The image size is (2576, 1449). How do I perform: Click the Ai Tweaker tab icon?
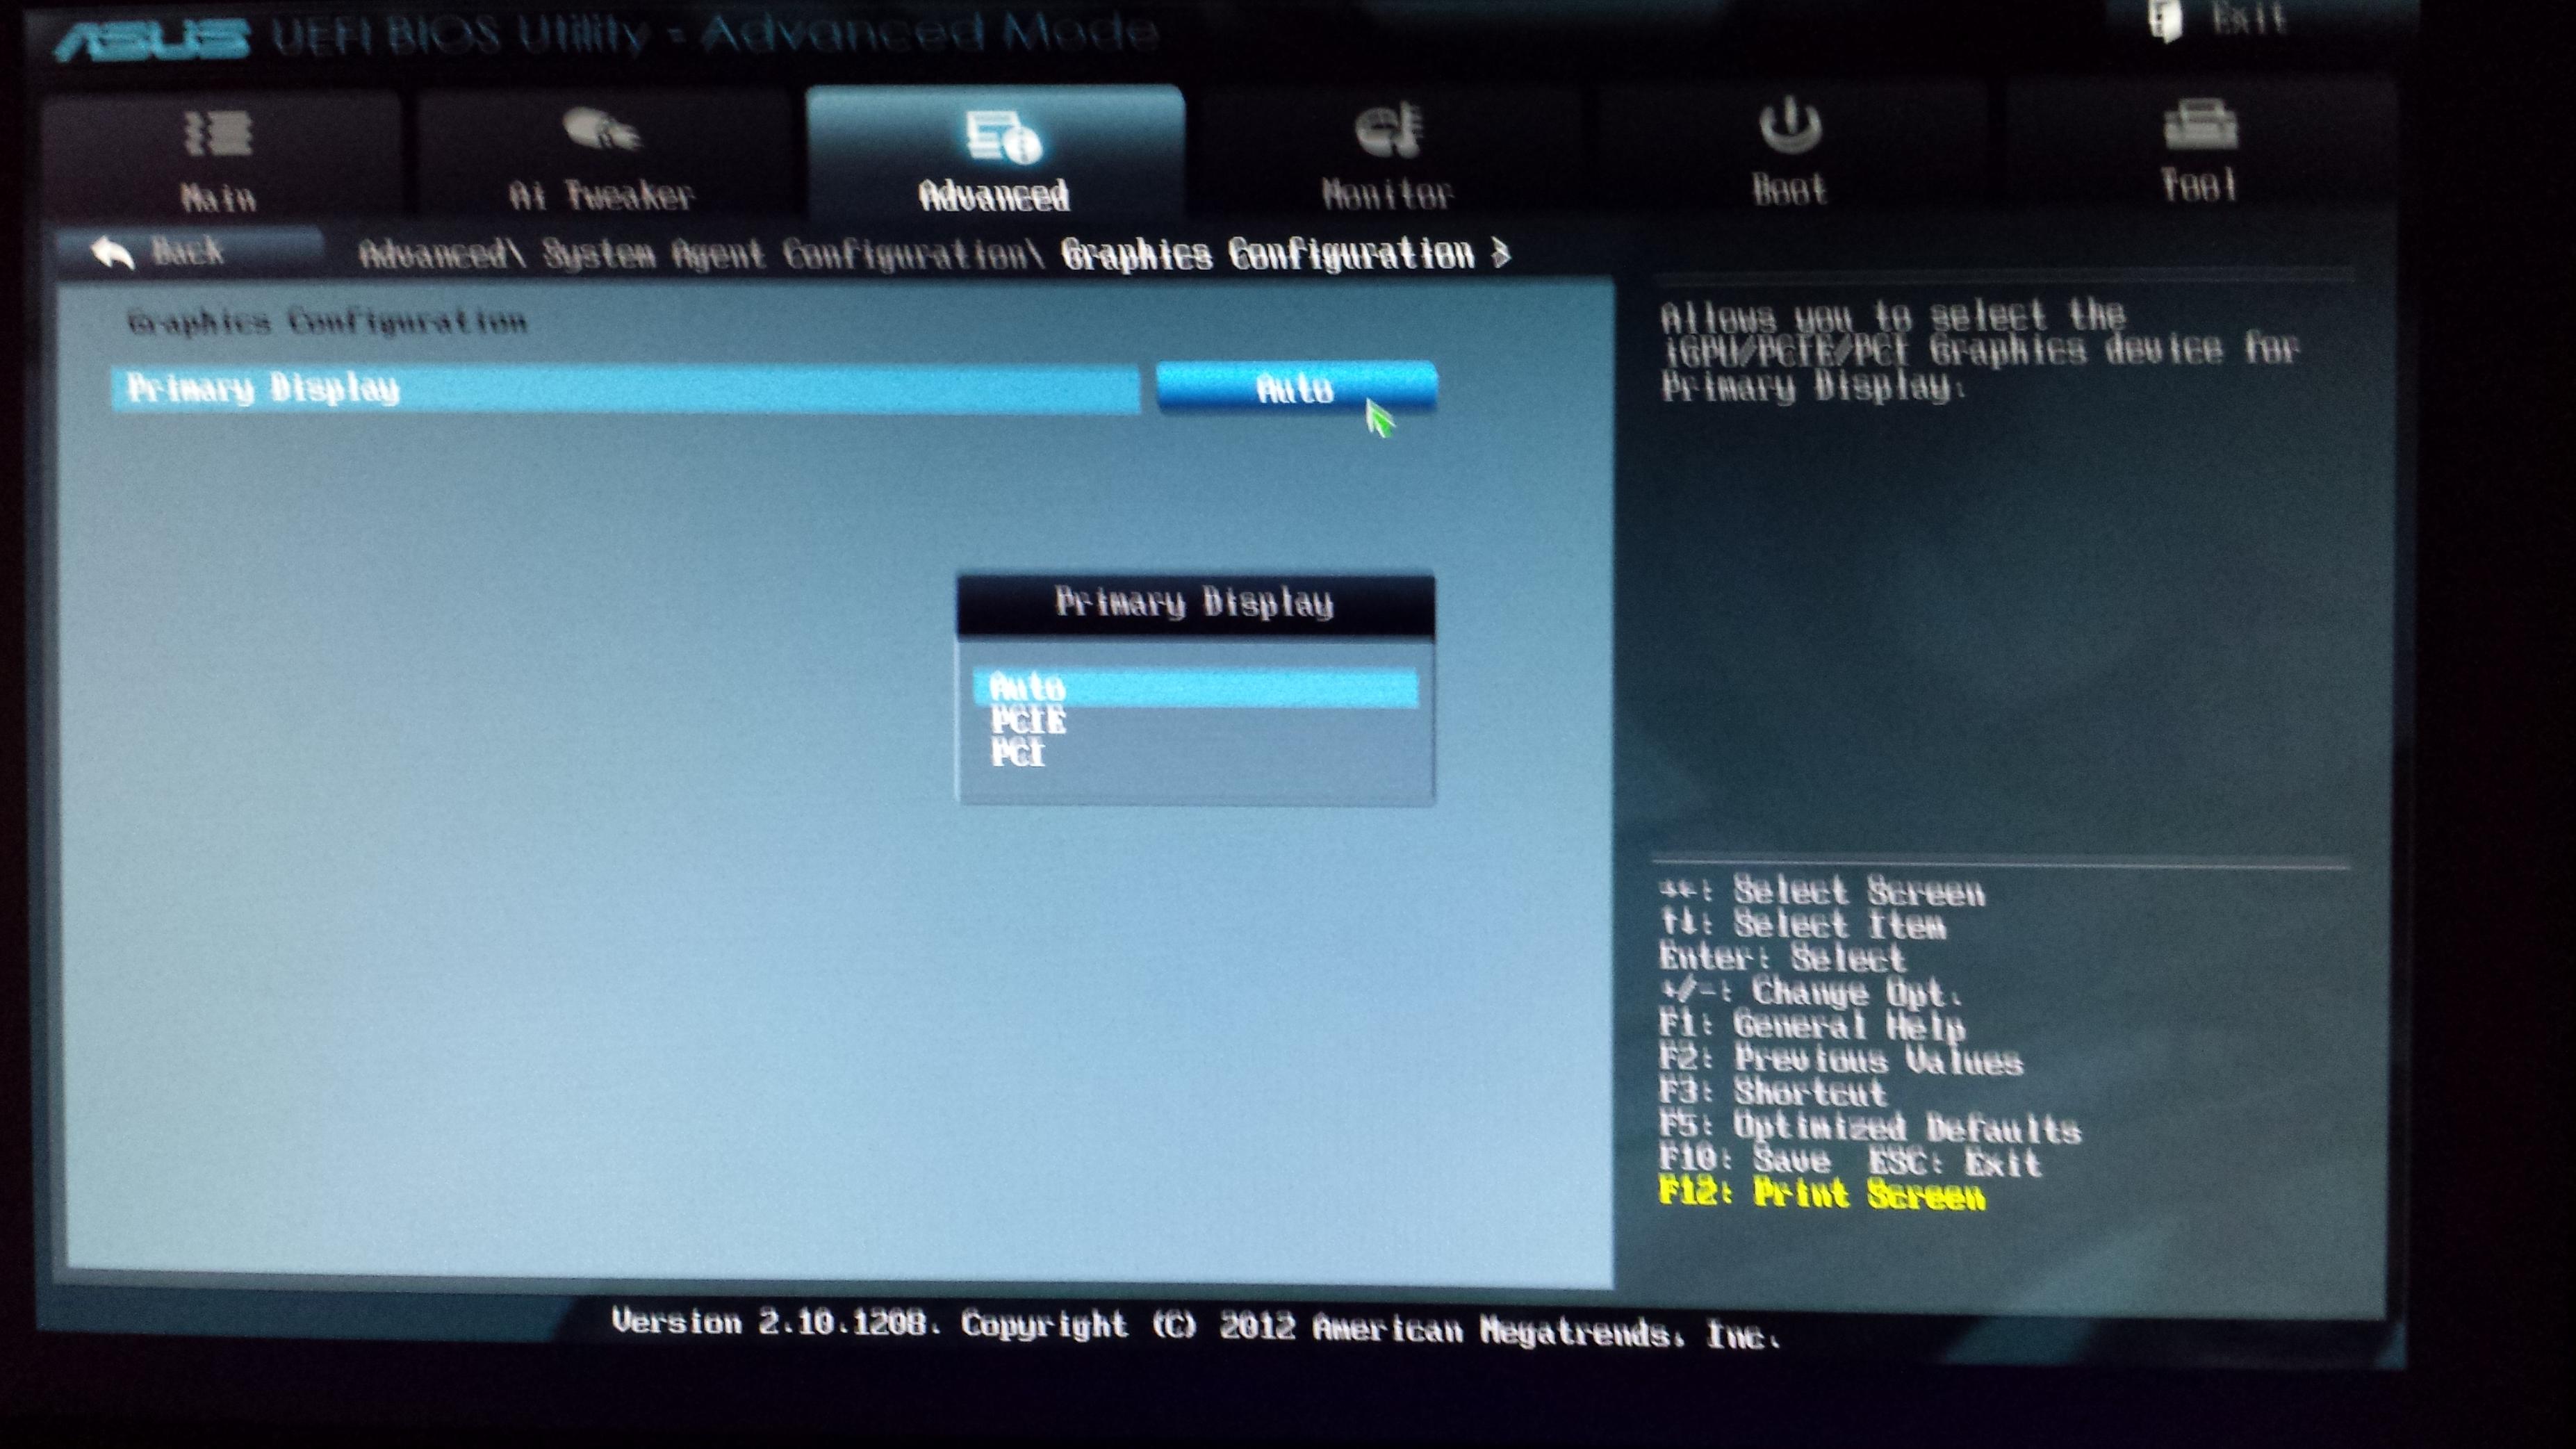[x=600, y=130]
